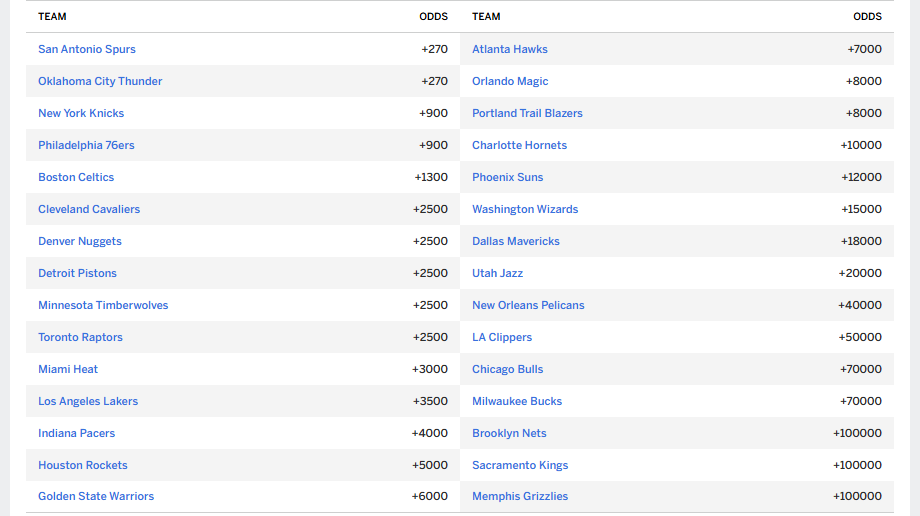Screen dimensions: 920x516
Task: Select the Sacramento Kings link
Action: point(520,465)
